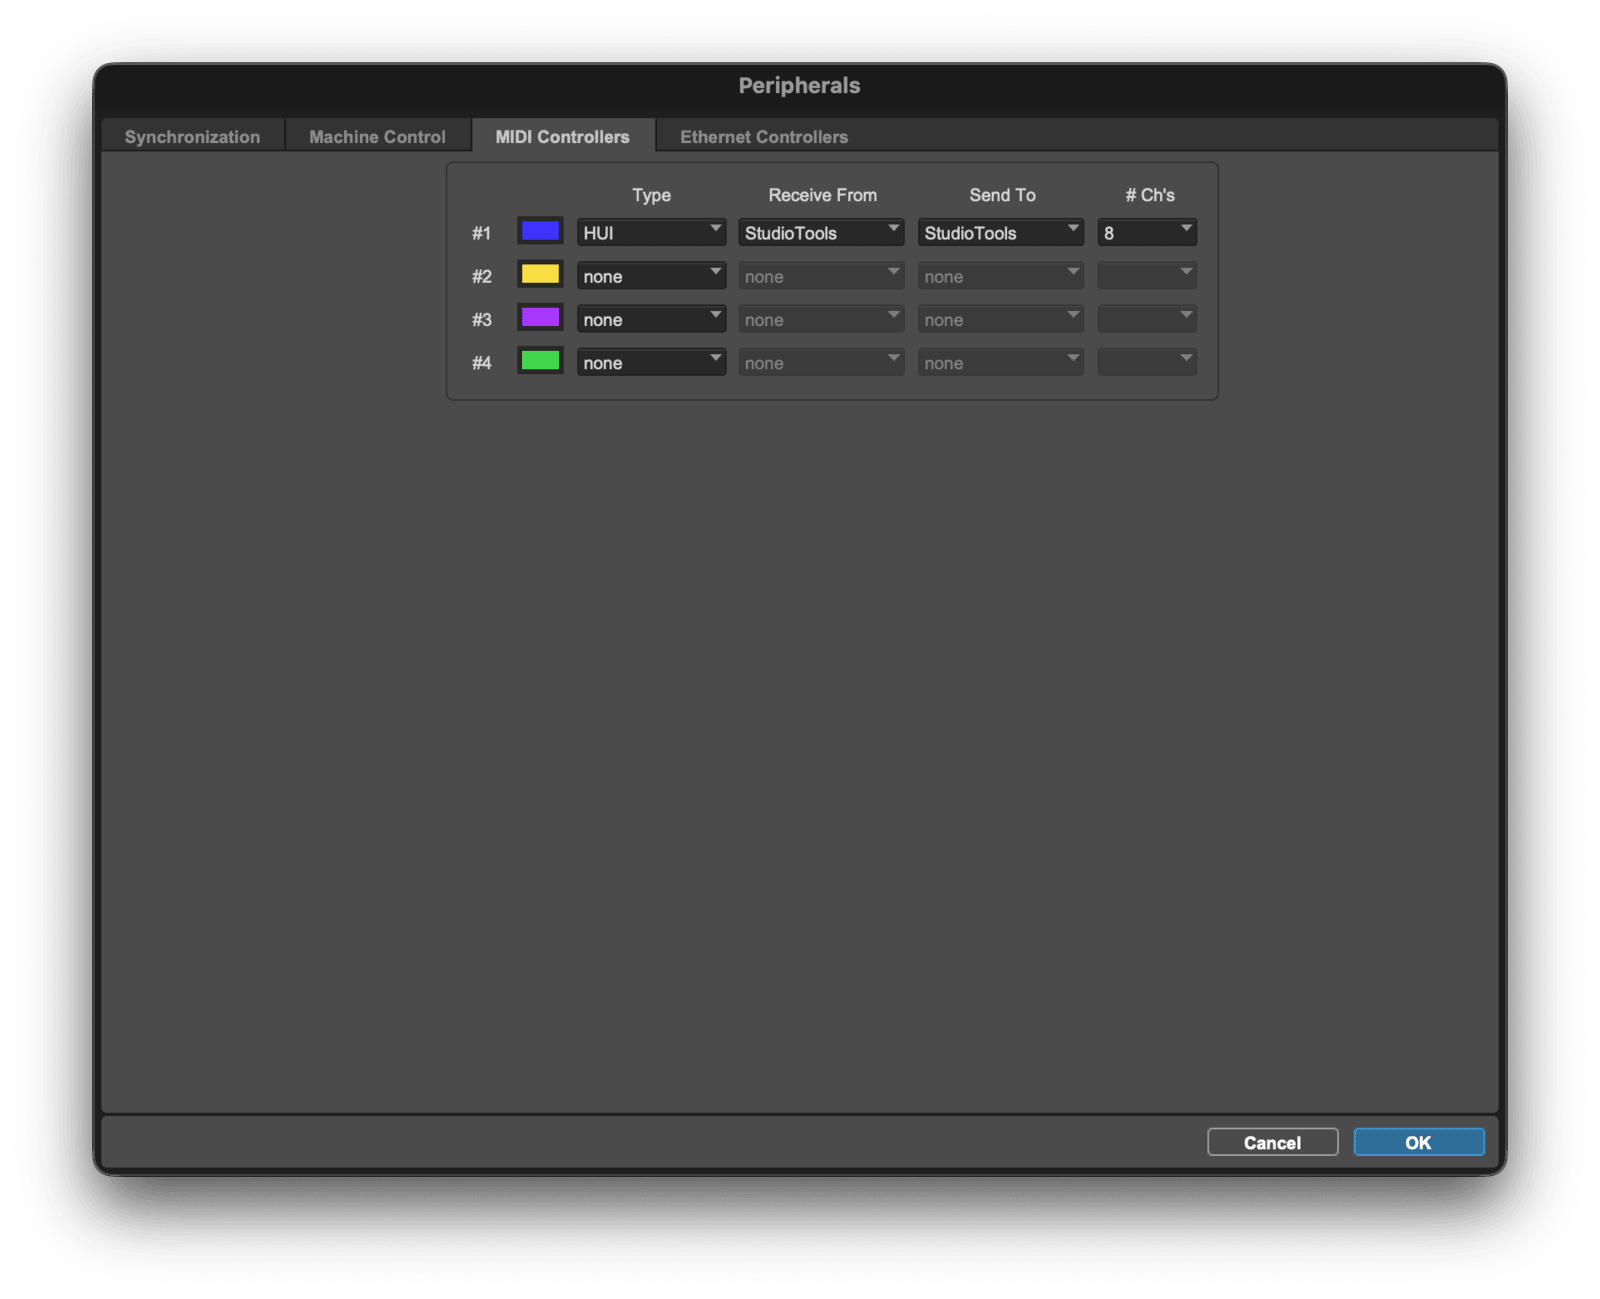Open Receive From dropdown in row #4

point(821,362)
